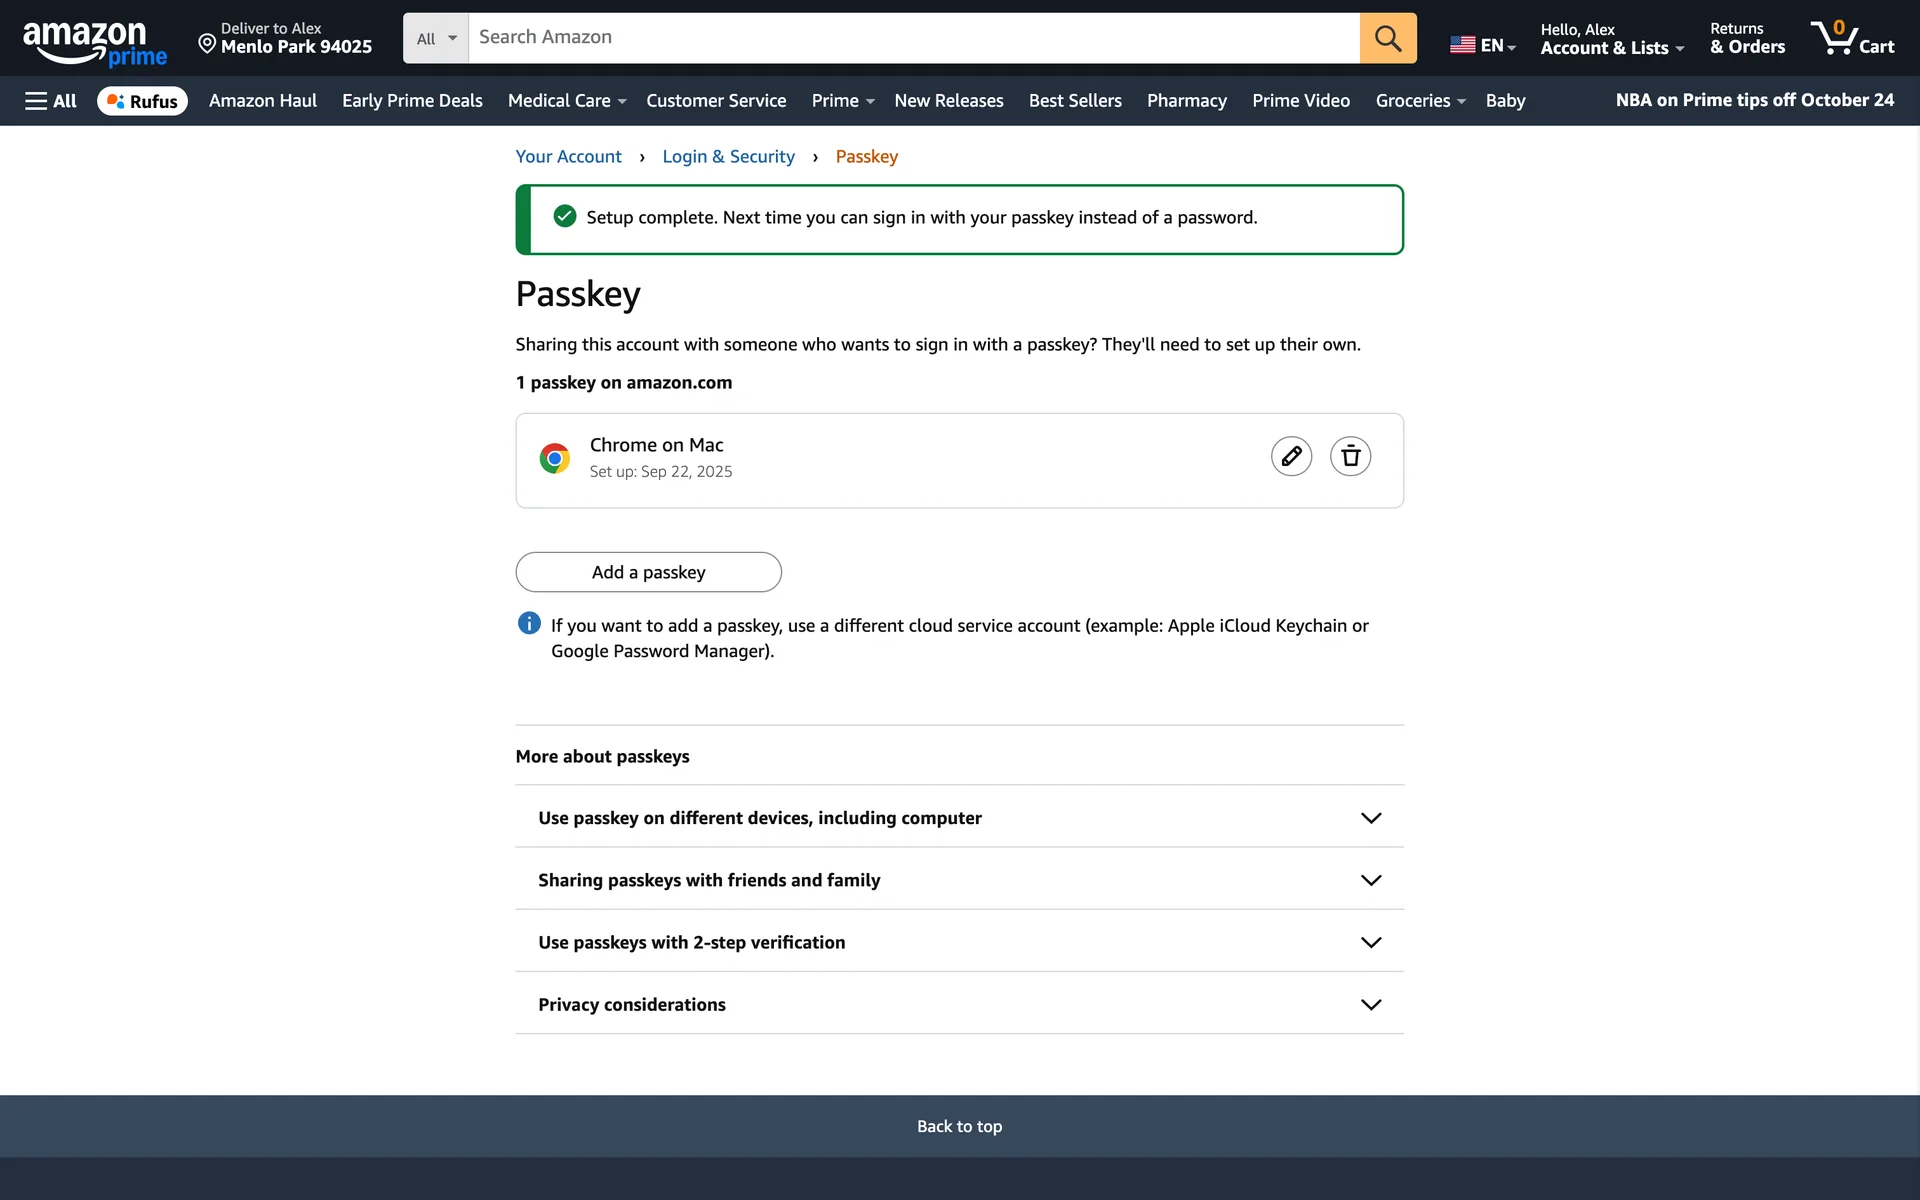Screen dimensions: 1920x1200
Task: Click the pencil edit icon for Chrome on Mac passkey
Action: point(1291,456)
